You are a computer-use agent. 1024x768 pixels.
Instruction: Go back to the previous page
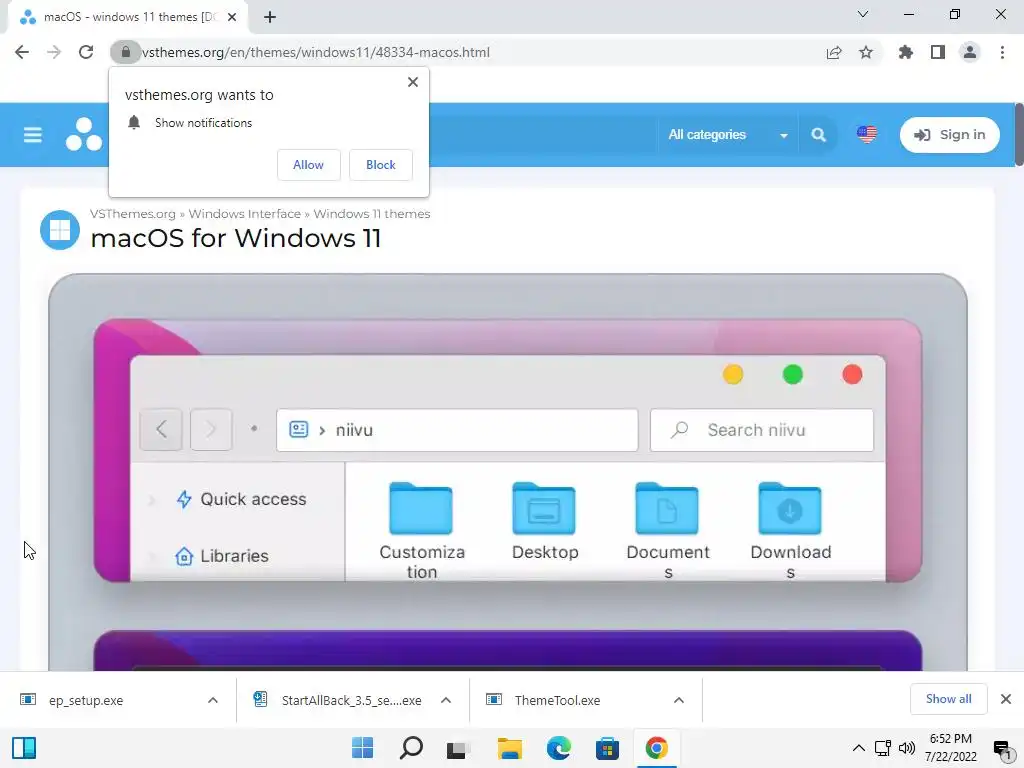(x=22, y=52)
